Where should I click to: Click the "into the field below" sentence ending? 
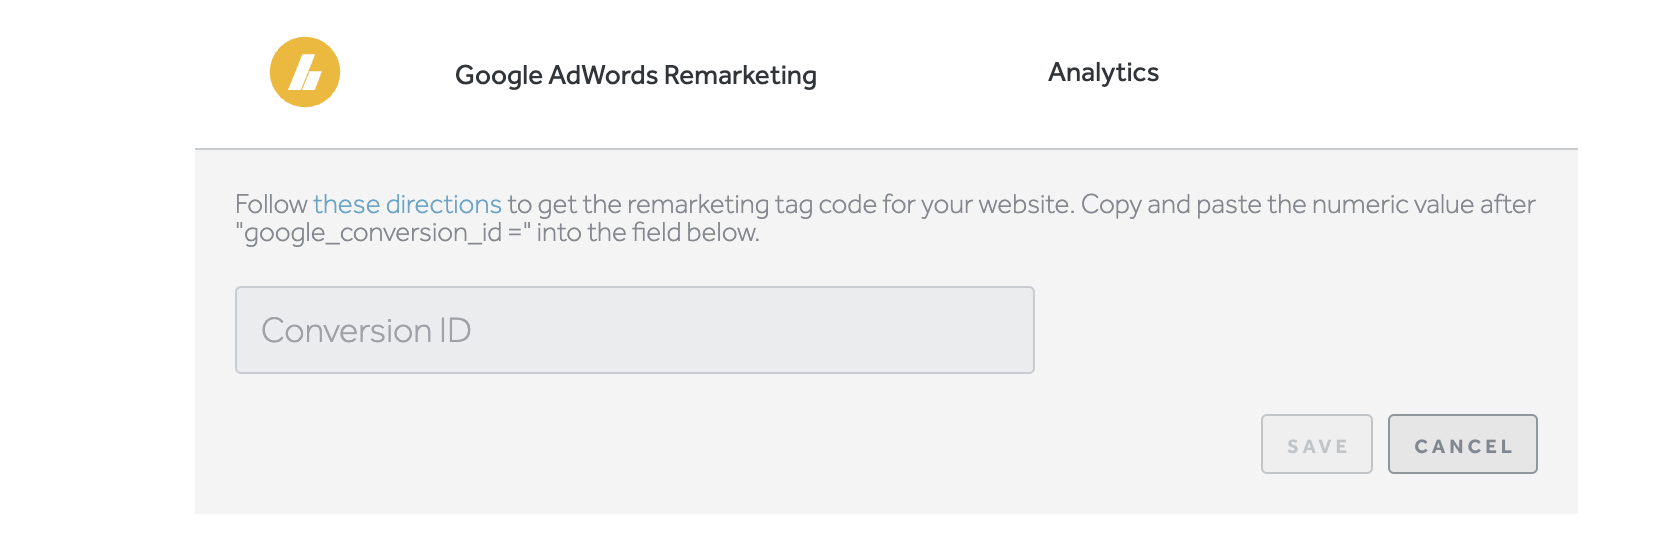click(x=648, y=233)
